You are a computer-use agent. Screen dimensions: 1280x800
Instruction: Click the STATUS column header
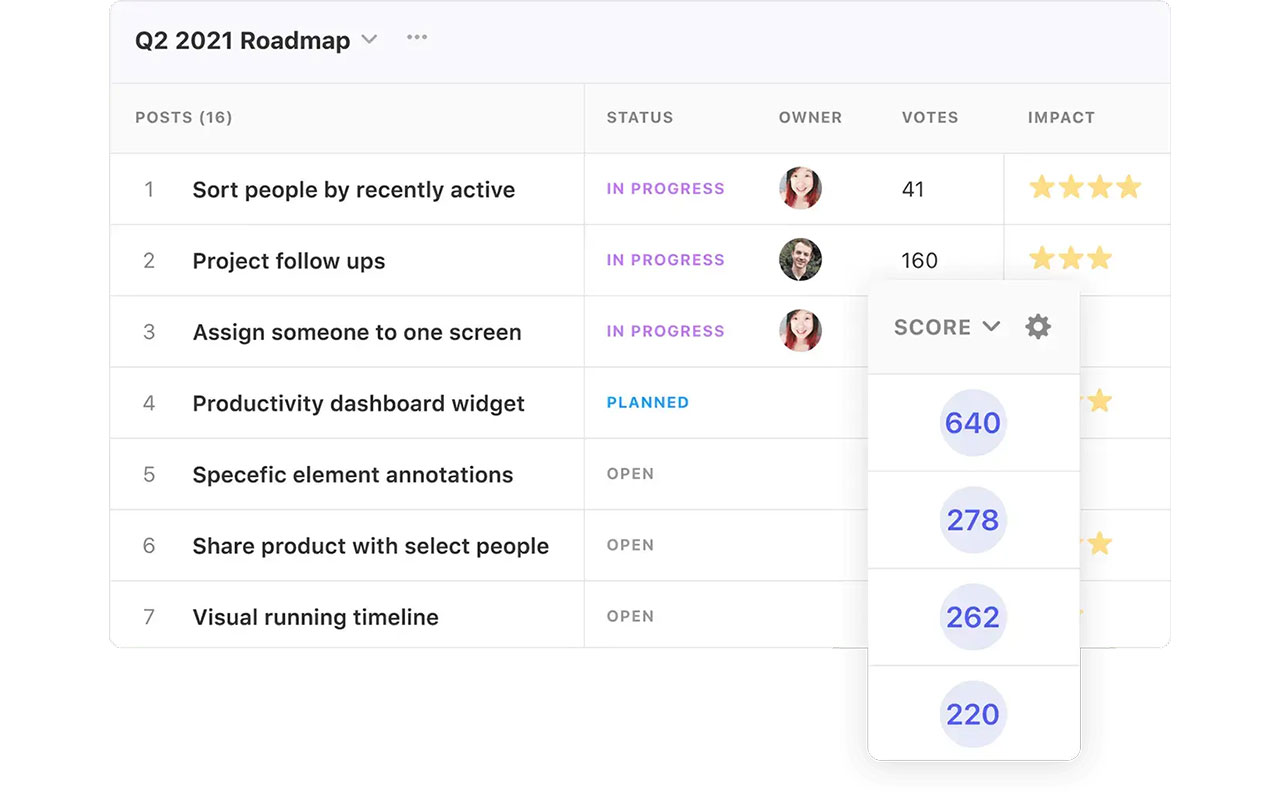pos(639,118)
